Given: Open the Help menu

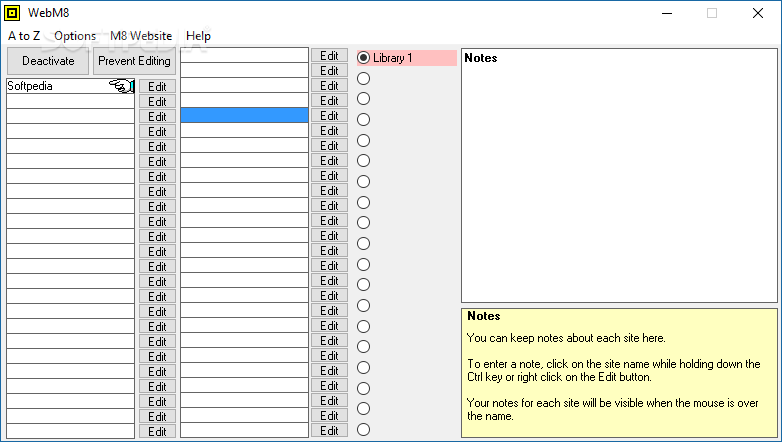Looking at the screenshot, I should (198, 36).
